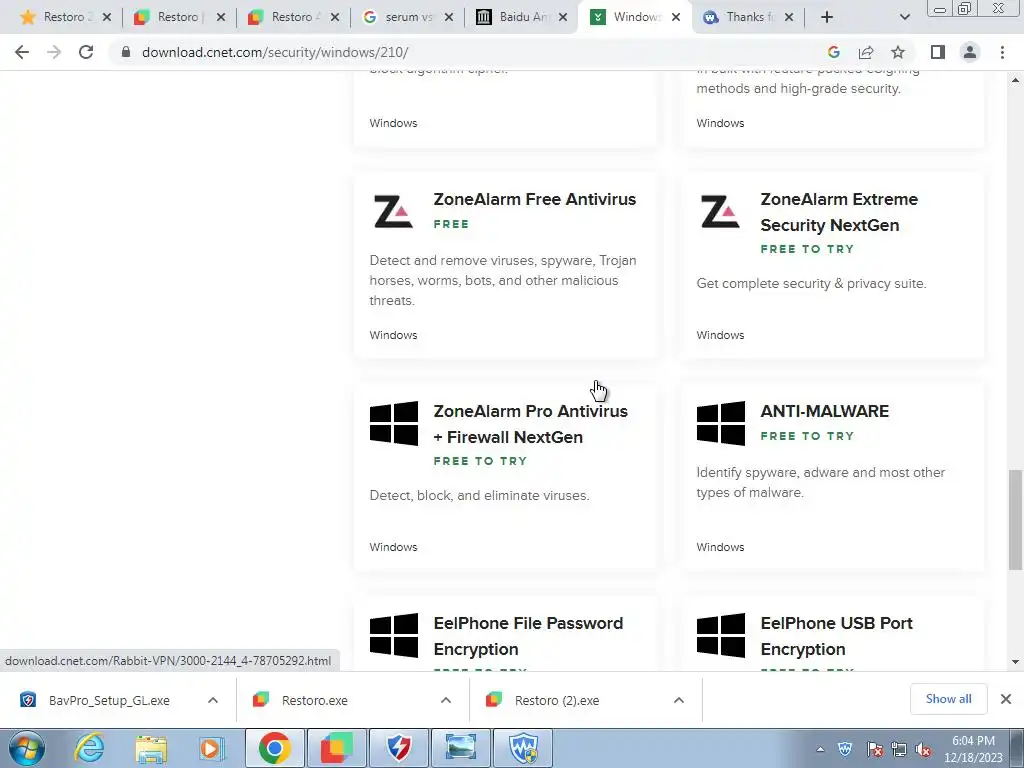
Task: Click FREE TO TRY under ANTI-MALWARE
Action: pyautogui.click(x=807, y=436)
